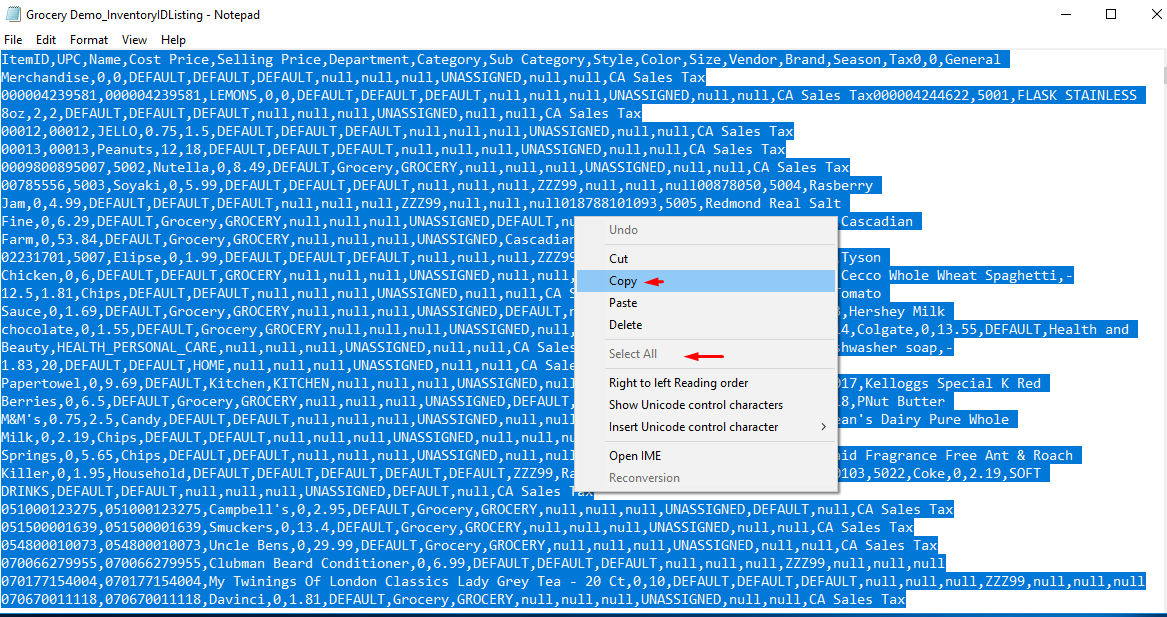Choose Delete in the context menu

click(706, 325)
